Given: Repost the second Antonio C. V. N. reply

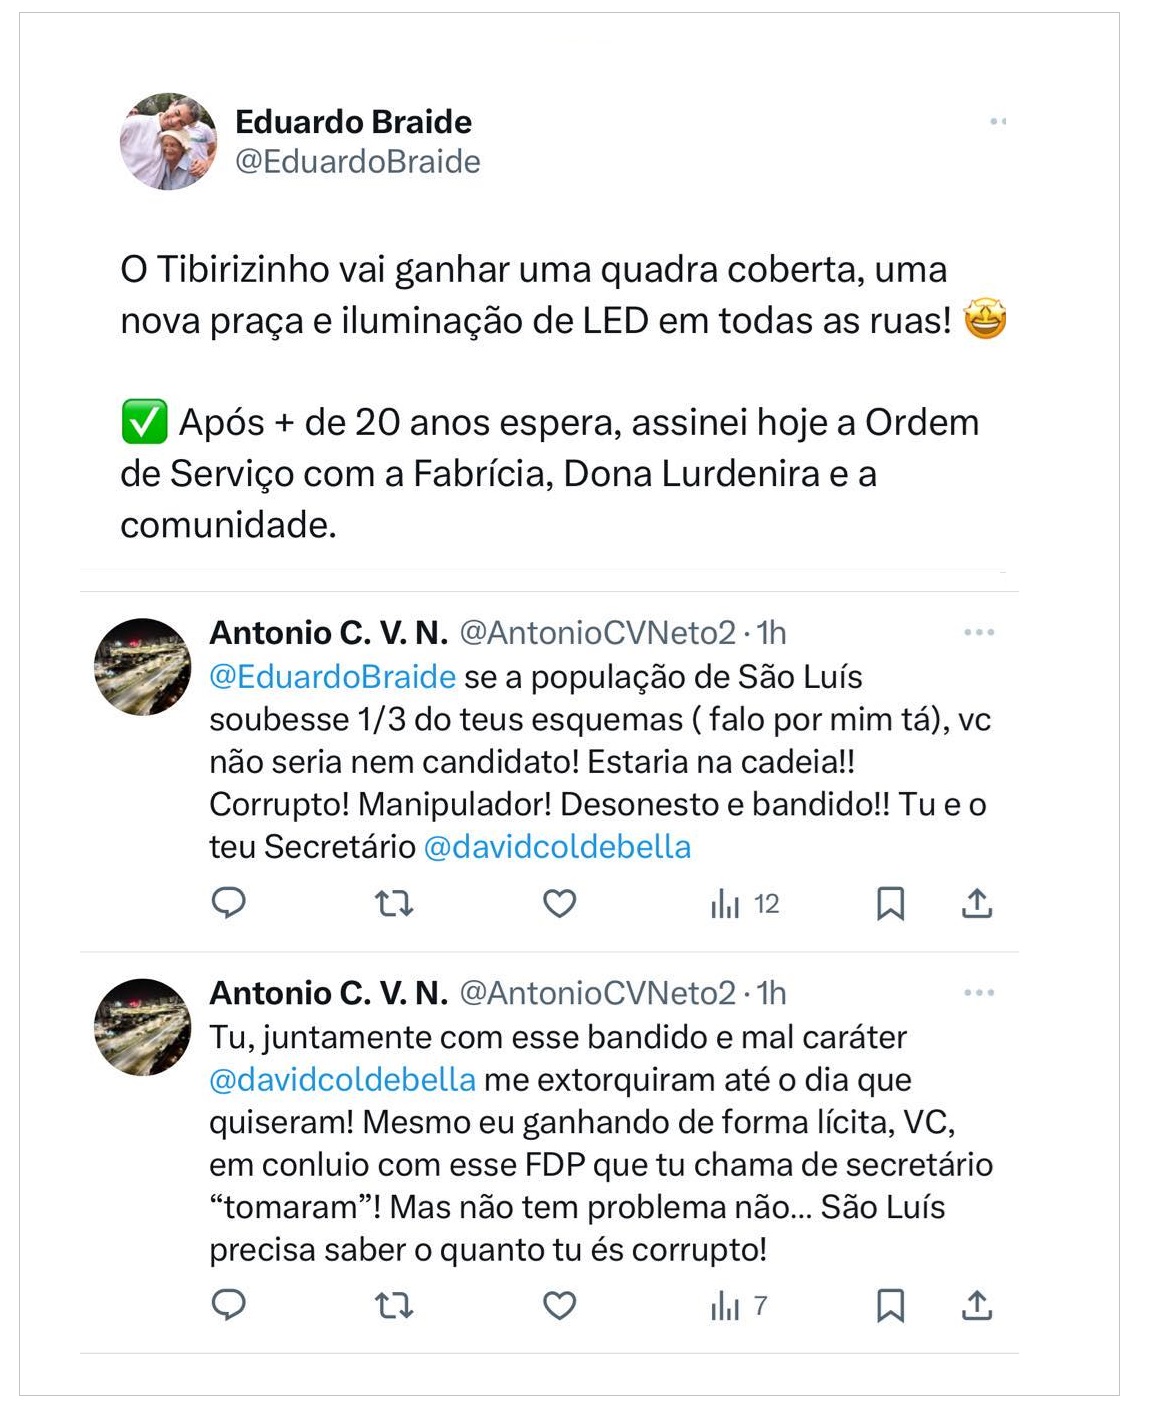Looking at the screenshot, I should pos(394,1306).
